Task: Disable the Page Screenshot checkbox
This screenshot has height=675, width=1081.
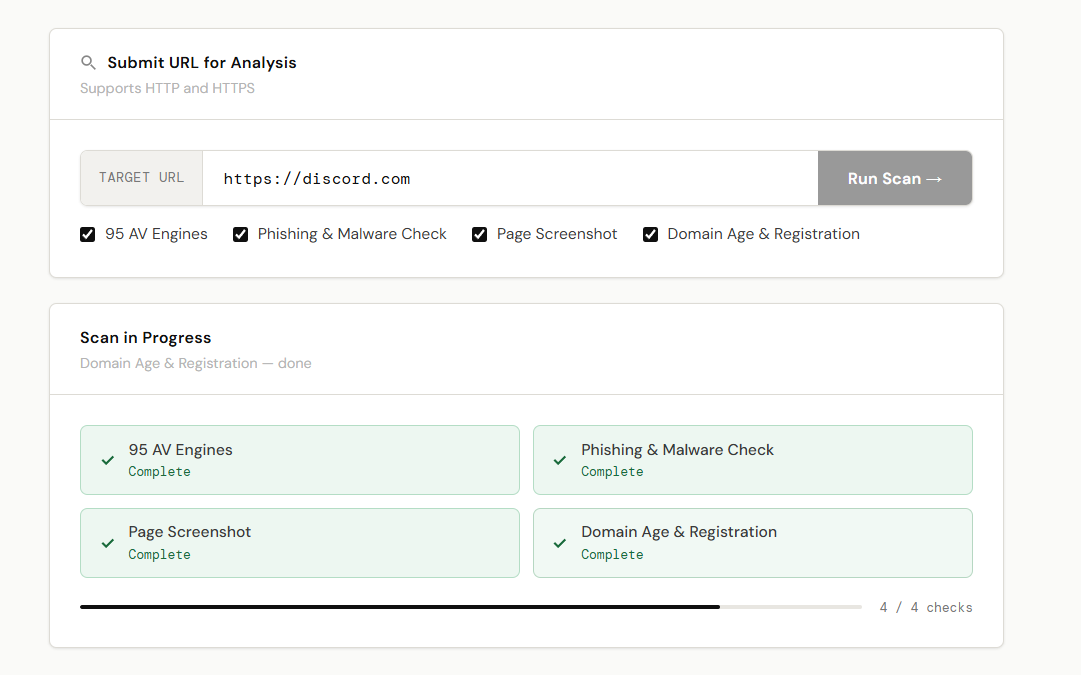Action: point(480,235)
